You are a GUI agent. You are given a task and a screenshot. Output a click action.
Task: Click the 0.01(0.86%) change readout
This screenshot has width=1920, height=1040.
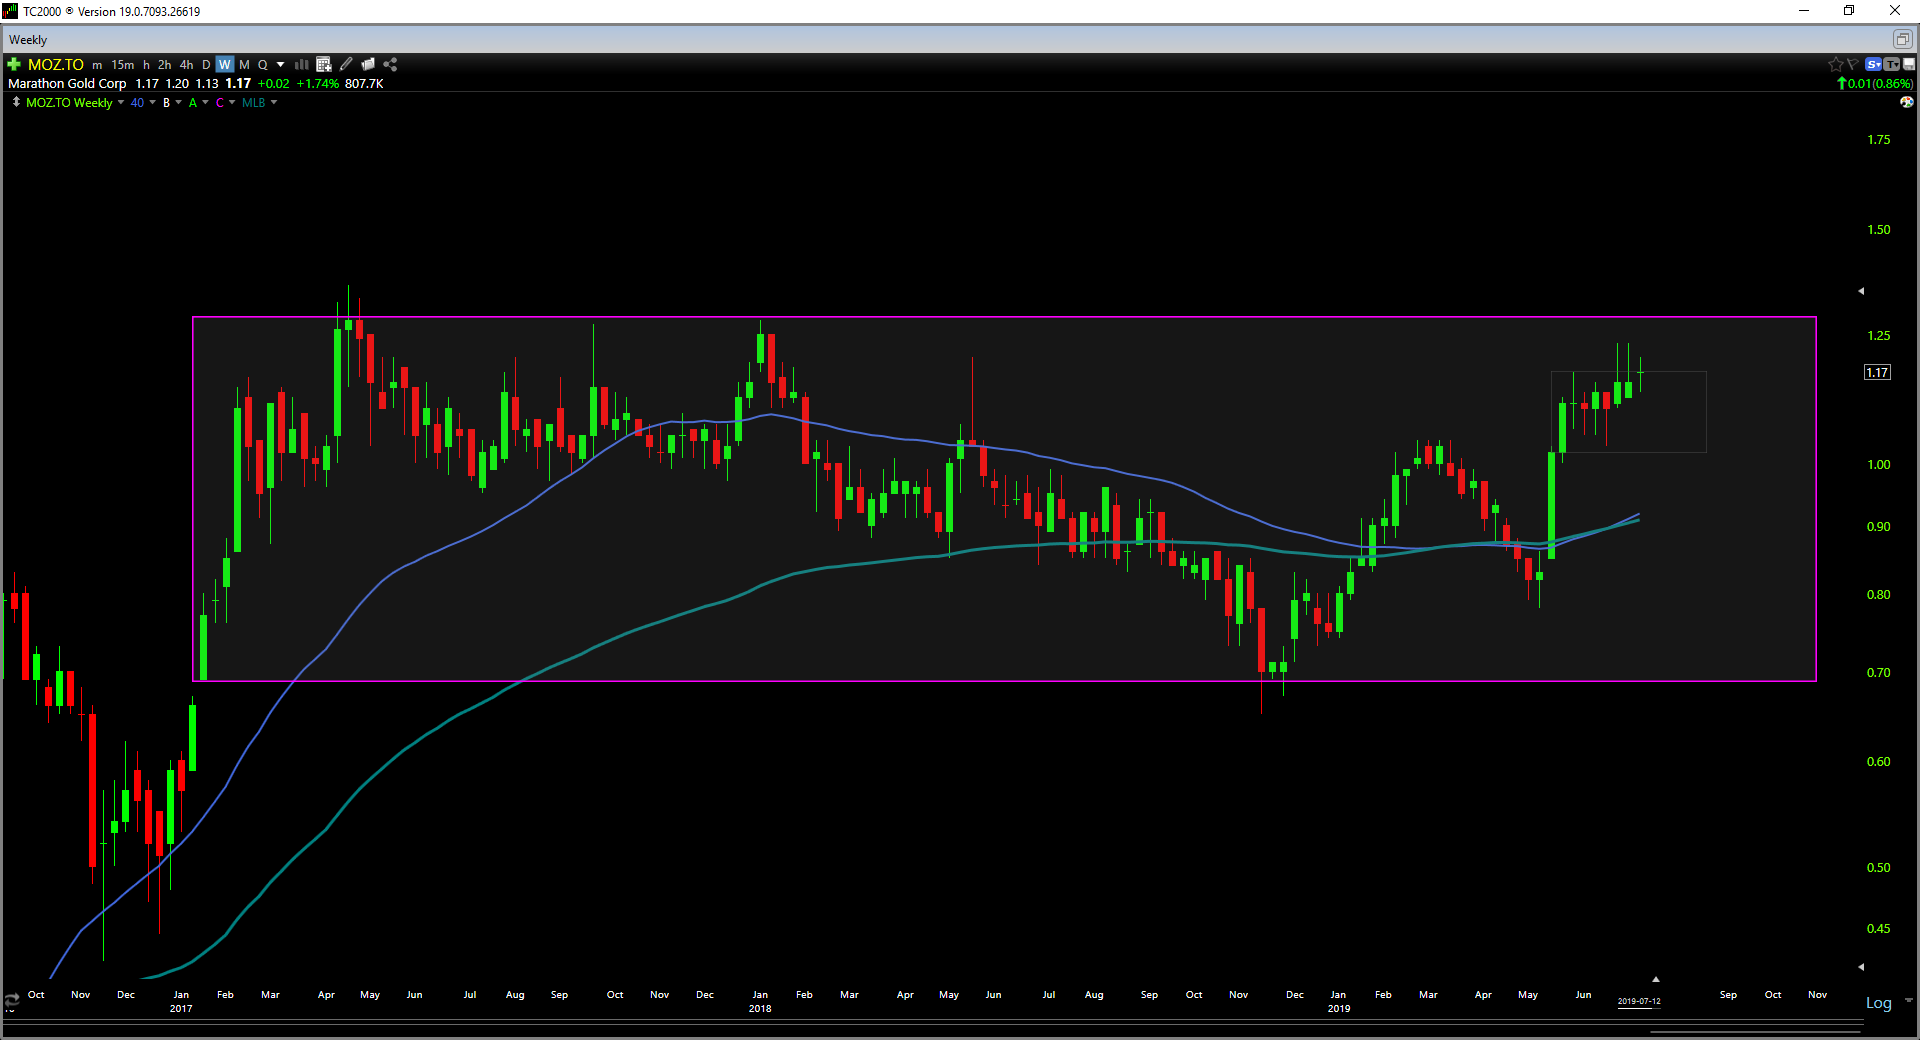[1875, 84]
